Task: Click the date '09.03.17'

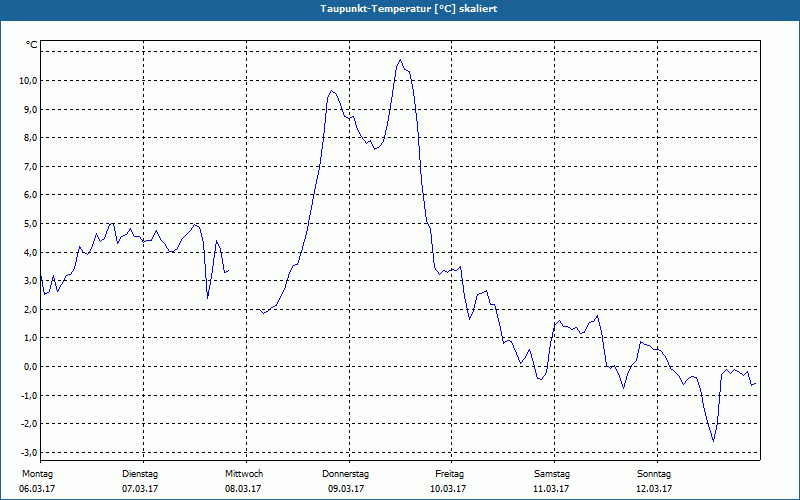Action: coord(346,489)
